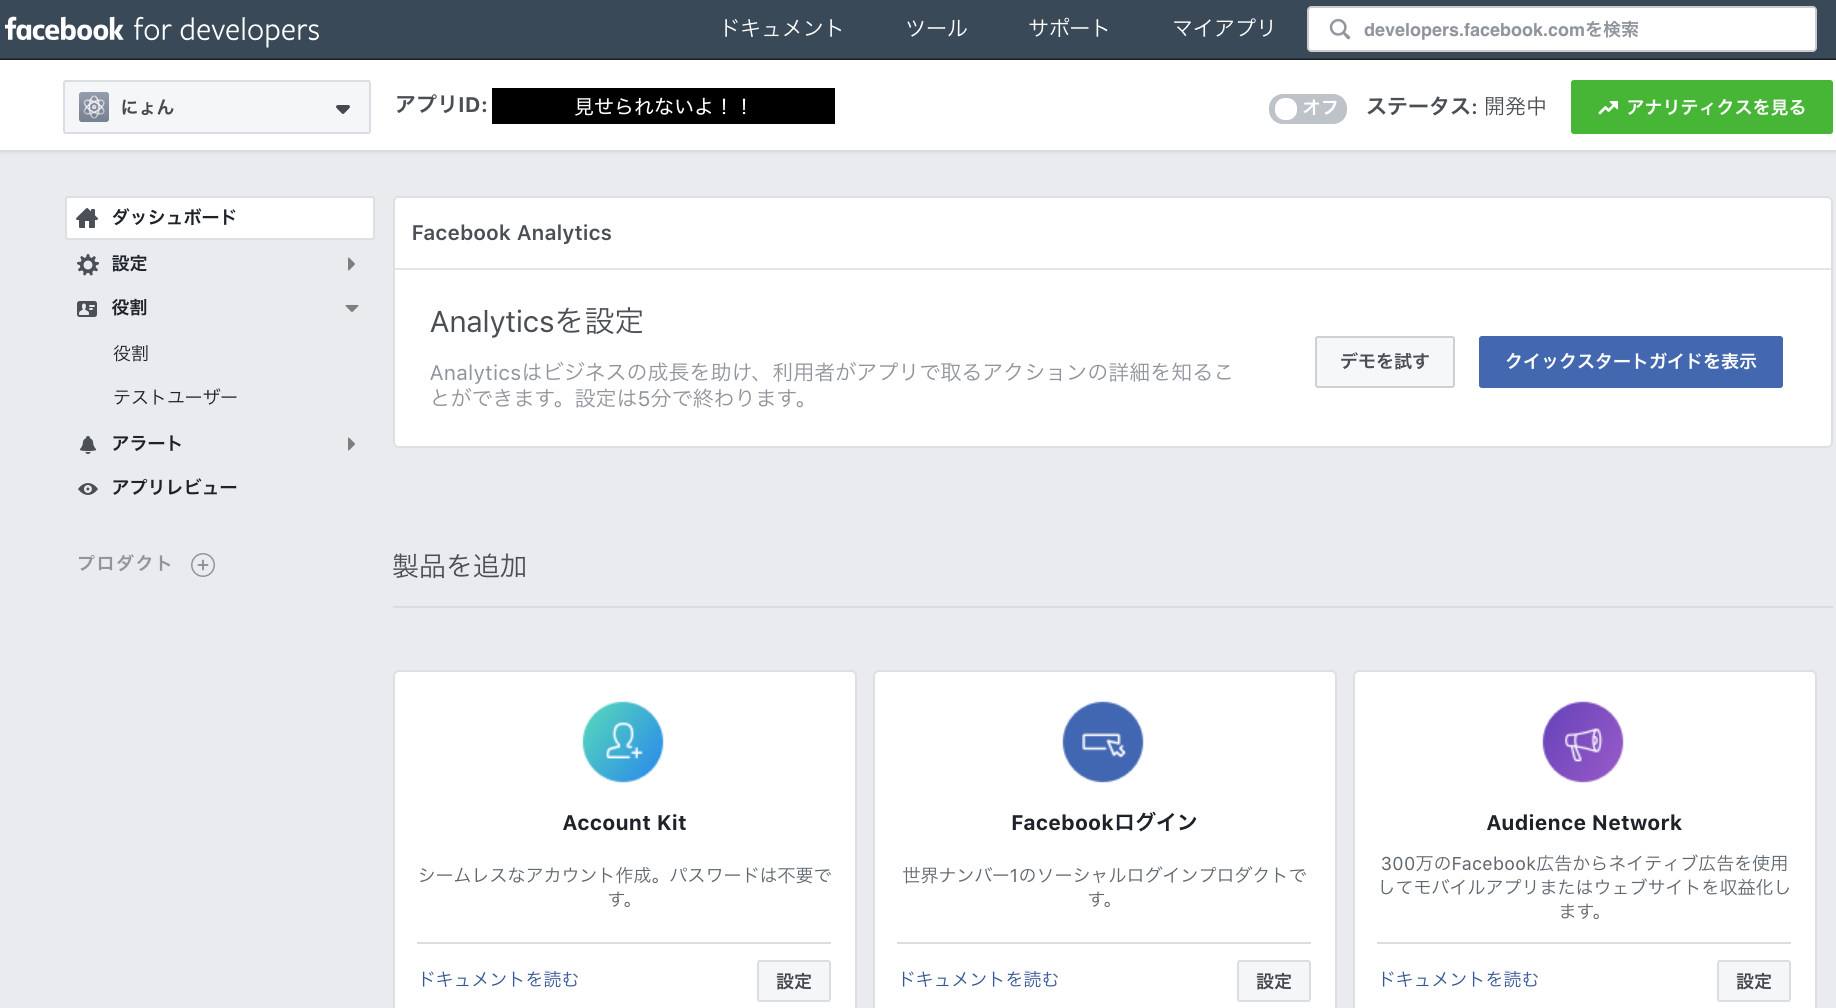Collapse the 役割 section arrow
The image size is (1836, 1008).
tap(351, 308)
